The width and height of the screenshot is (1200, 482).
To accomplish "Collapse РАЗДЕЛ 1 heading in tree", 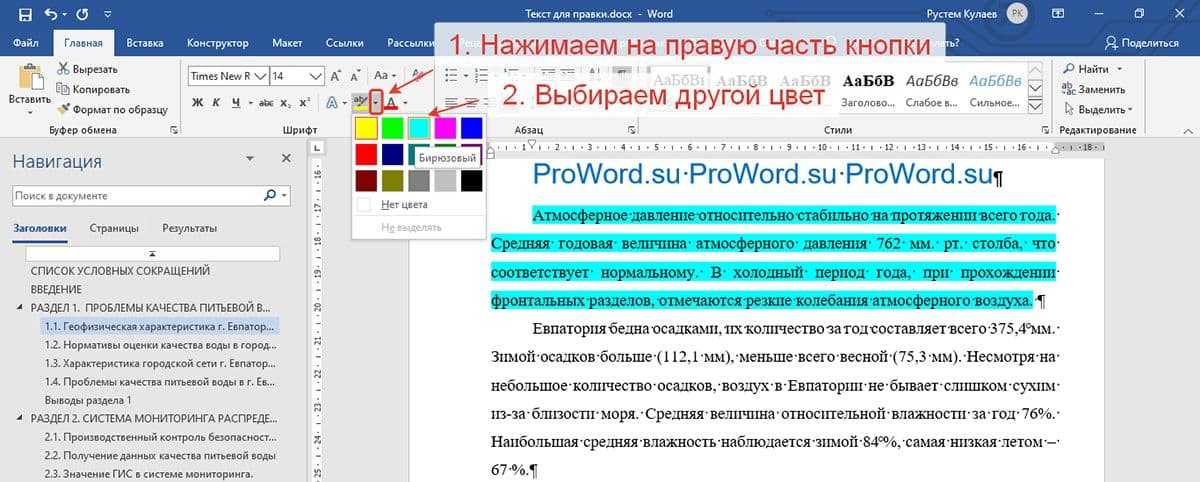I will point(22,308).
